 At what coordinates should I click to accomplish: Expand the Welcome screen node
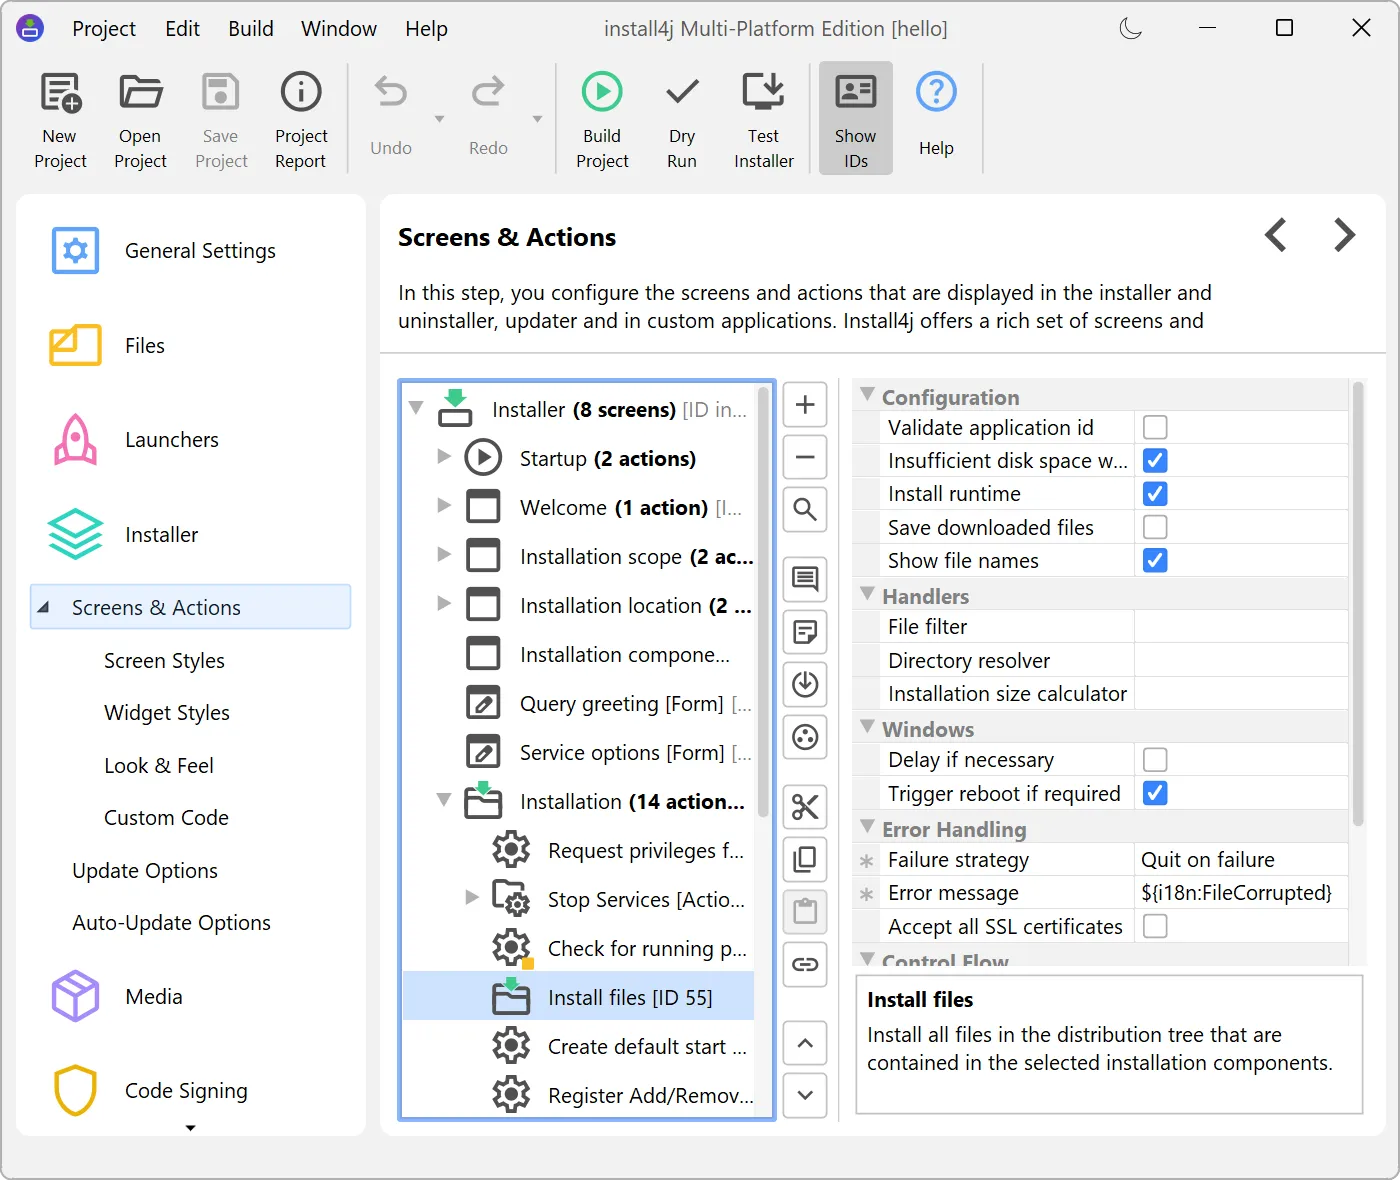[444, 507]
